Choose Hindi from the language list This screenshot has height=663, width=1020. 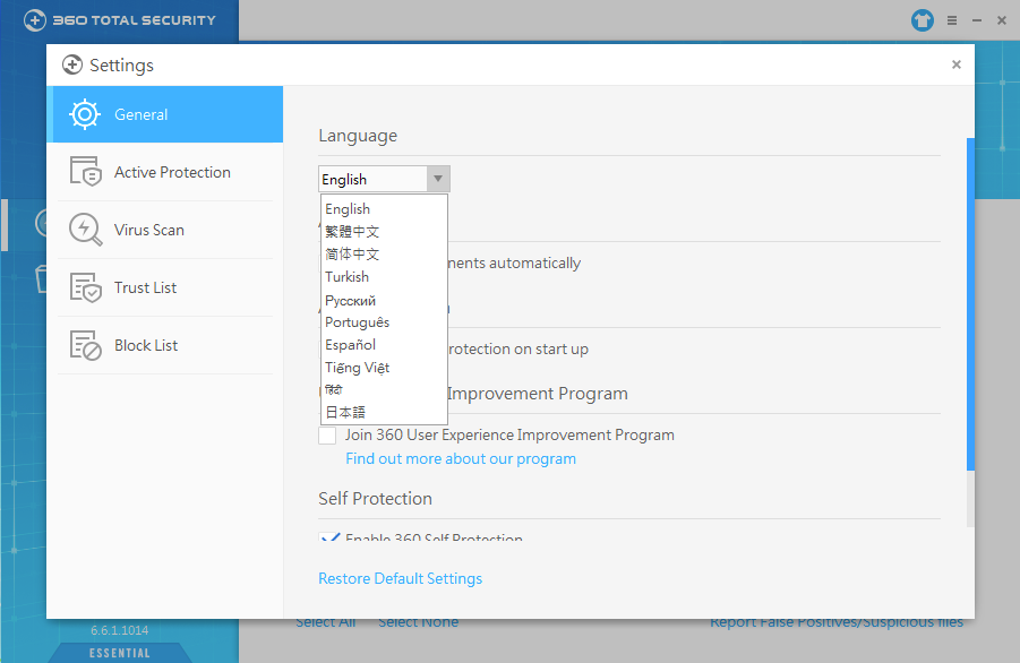coord(384,390)
